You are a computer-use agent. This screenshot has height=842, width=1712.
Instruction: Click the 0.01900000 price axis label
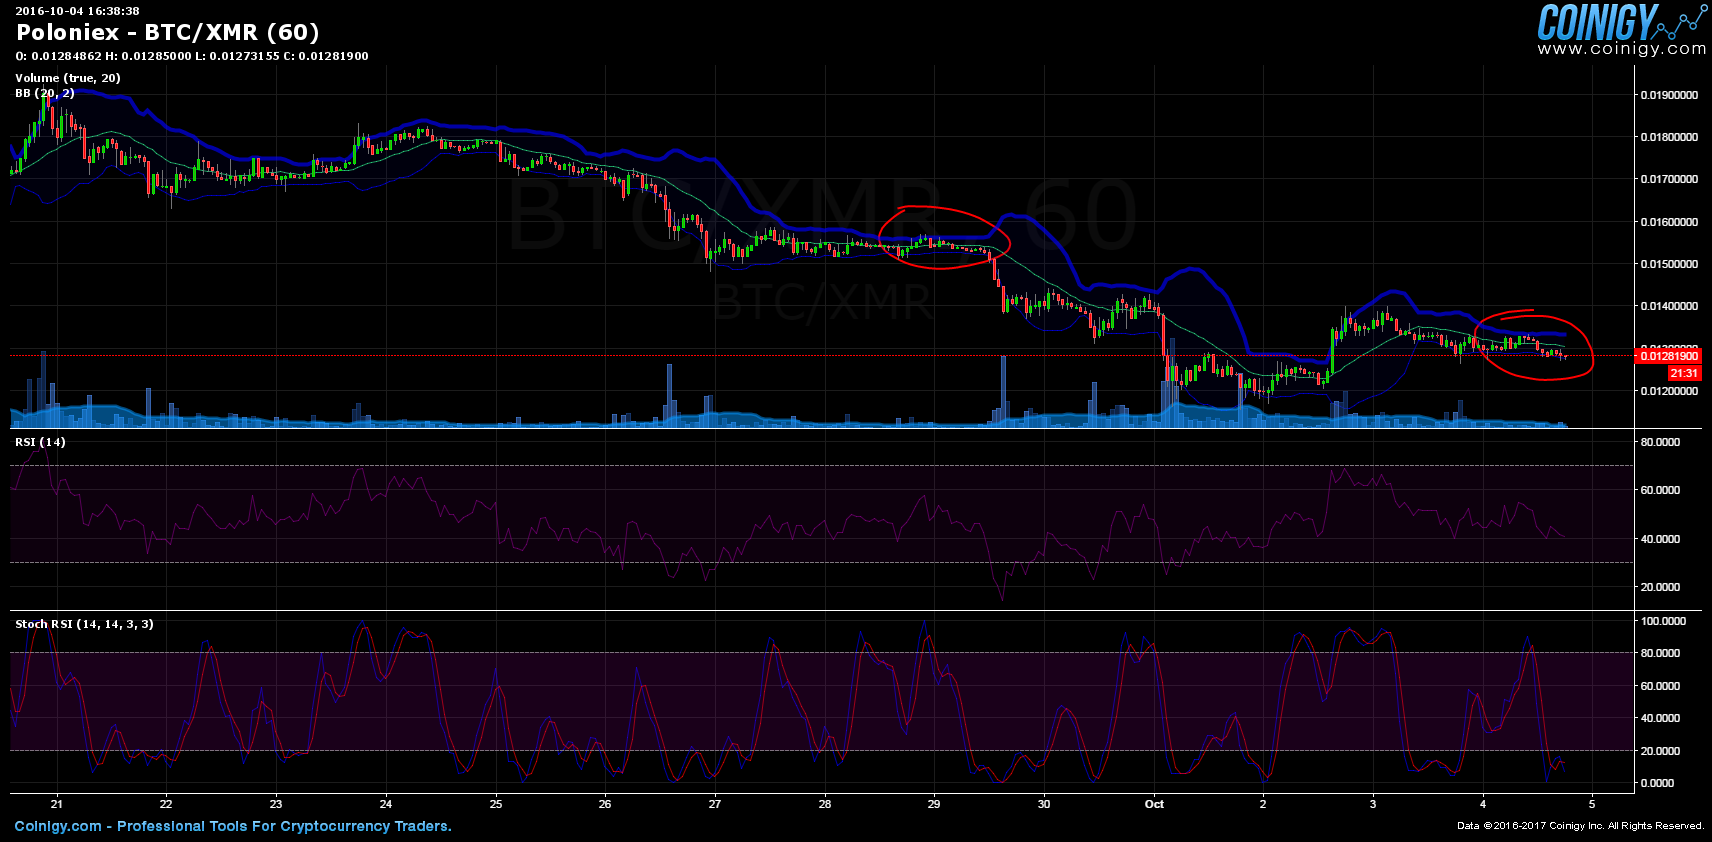tap(1668, 95)
